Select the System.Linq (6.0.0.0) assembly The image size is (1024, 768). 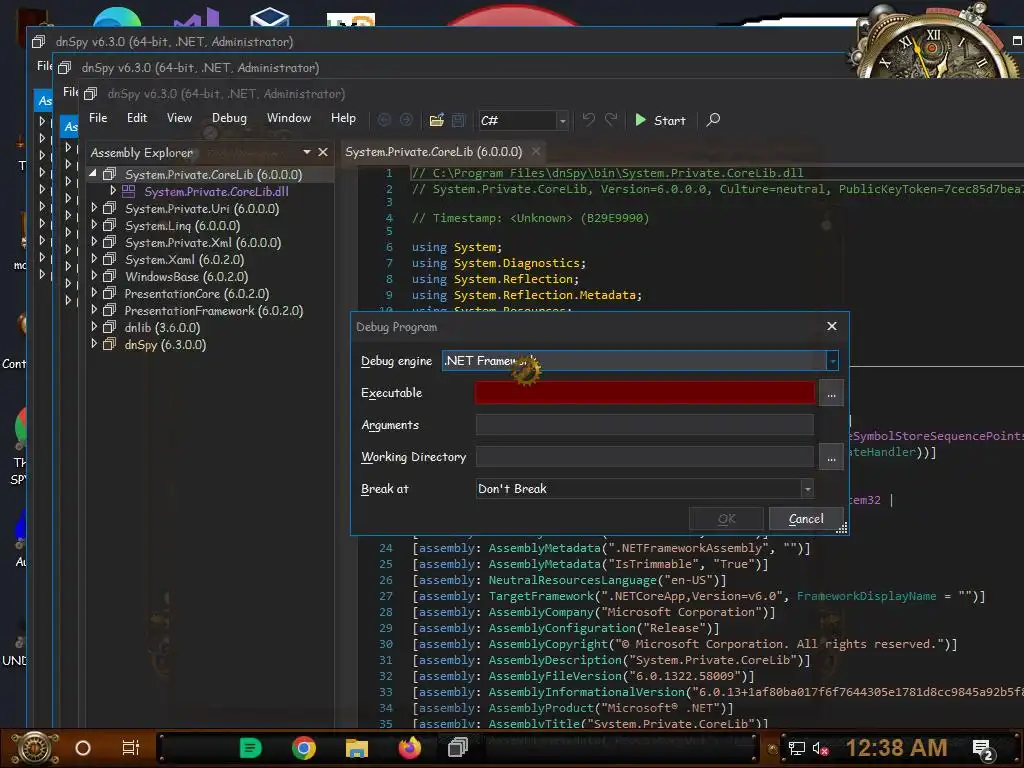coord(182,225)
